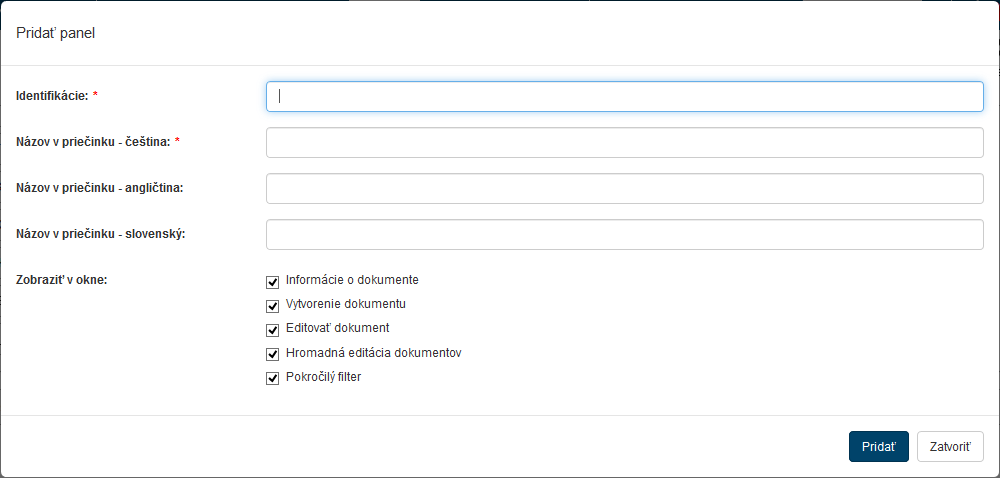
Task: Toggle the Vytvorenie dokumentu checkbox
Action: click(272, 306)
